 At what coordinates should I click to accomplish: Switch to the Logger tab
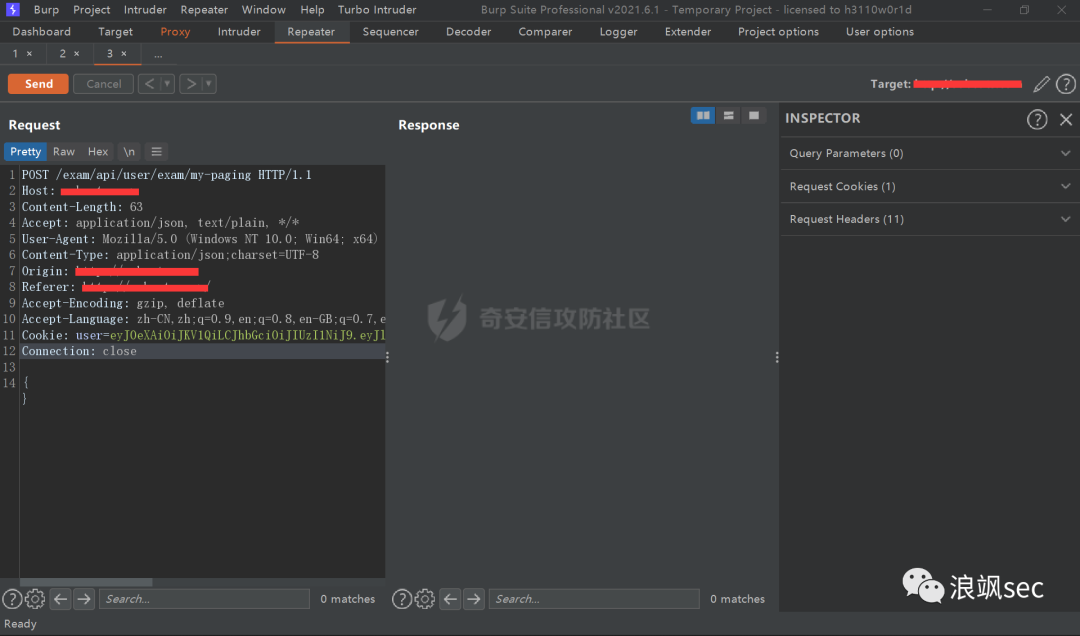point(619,32)
